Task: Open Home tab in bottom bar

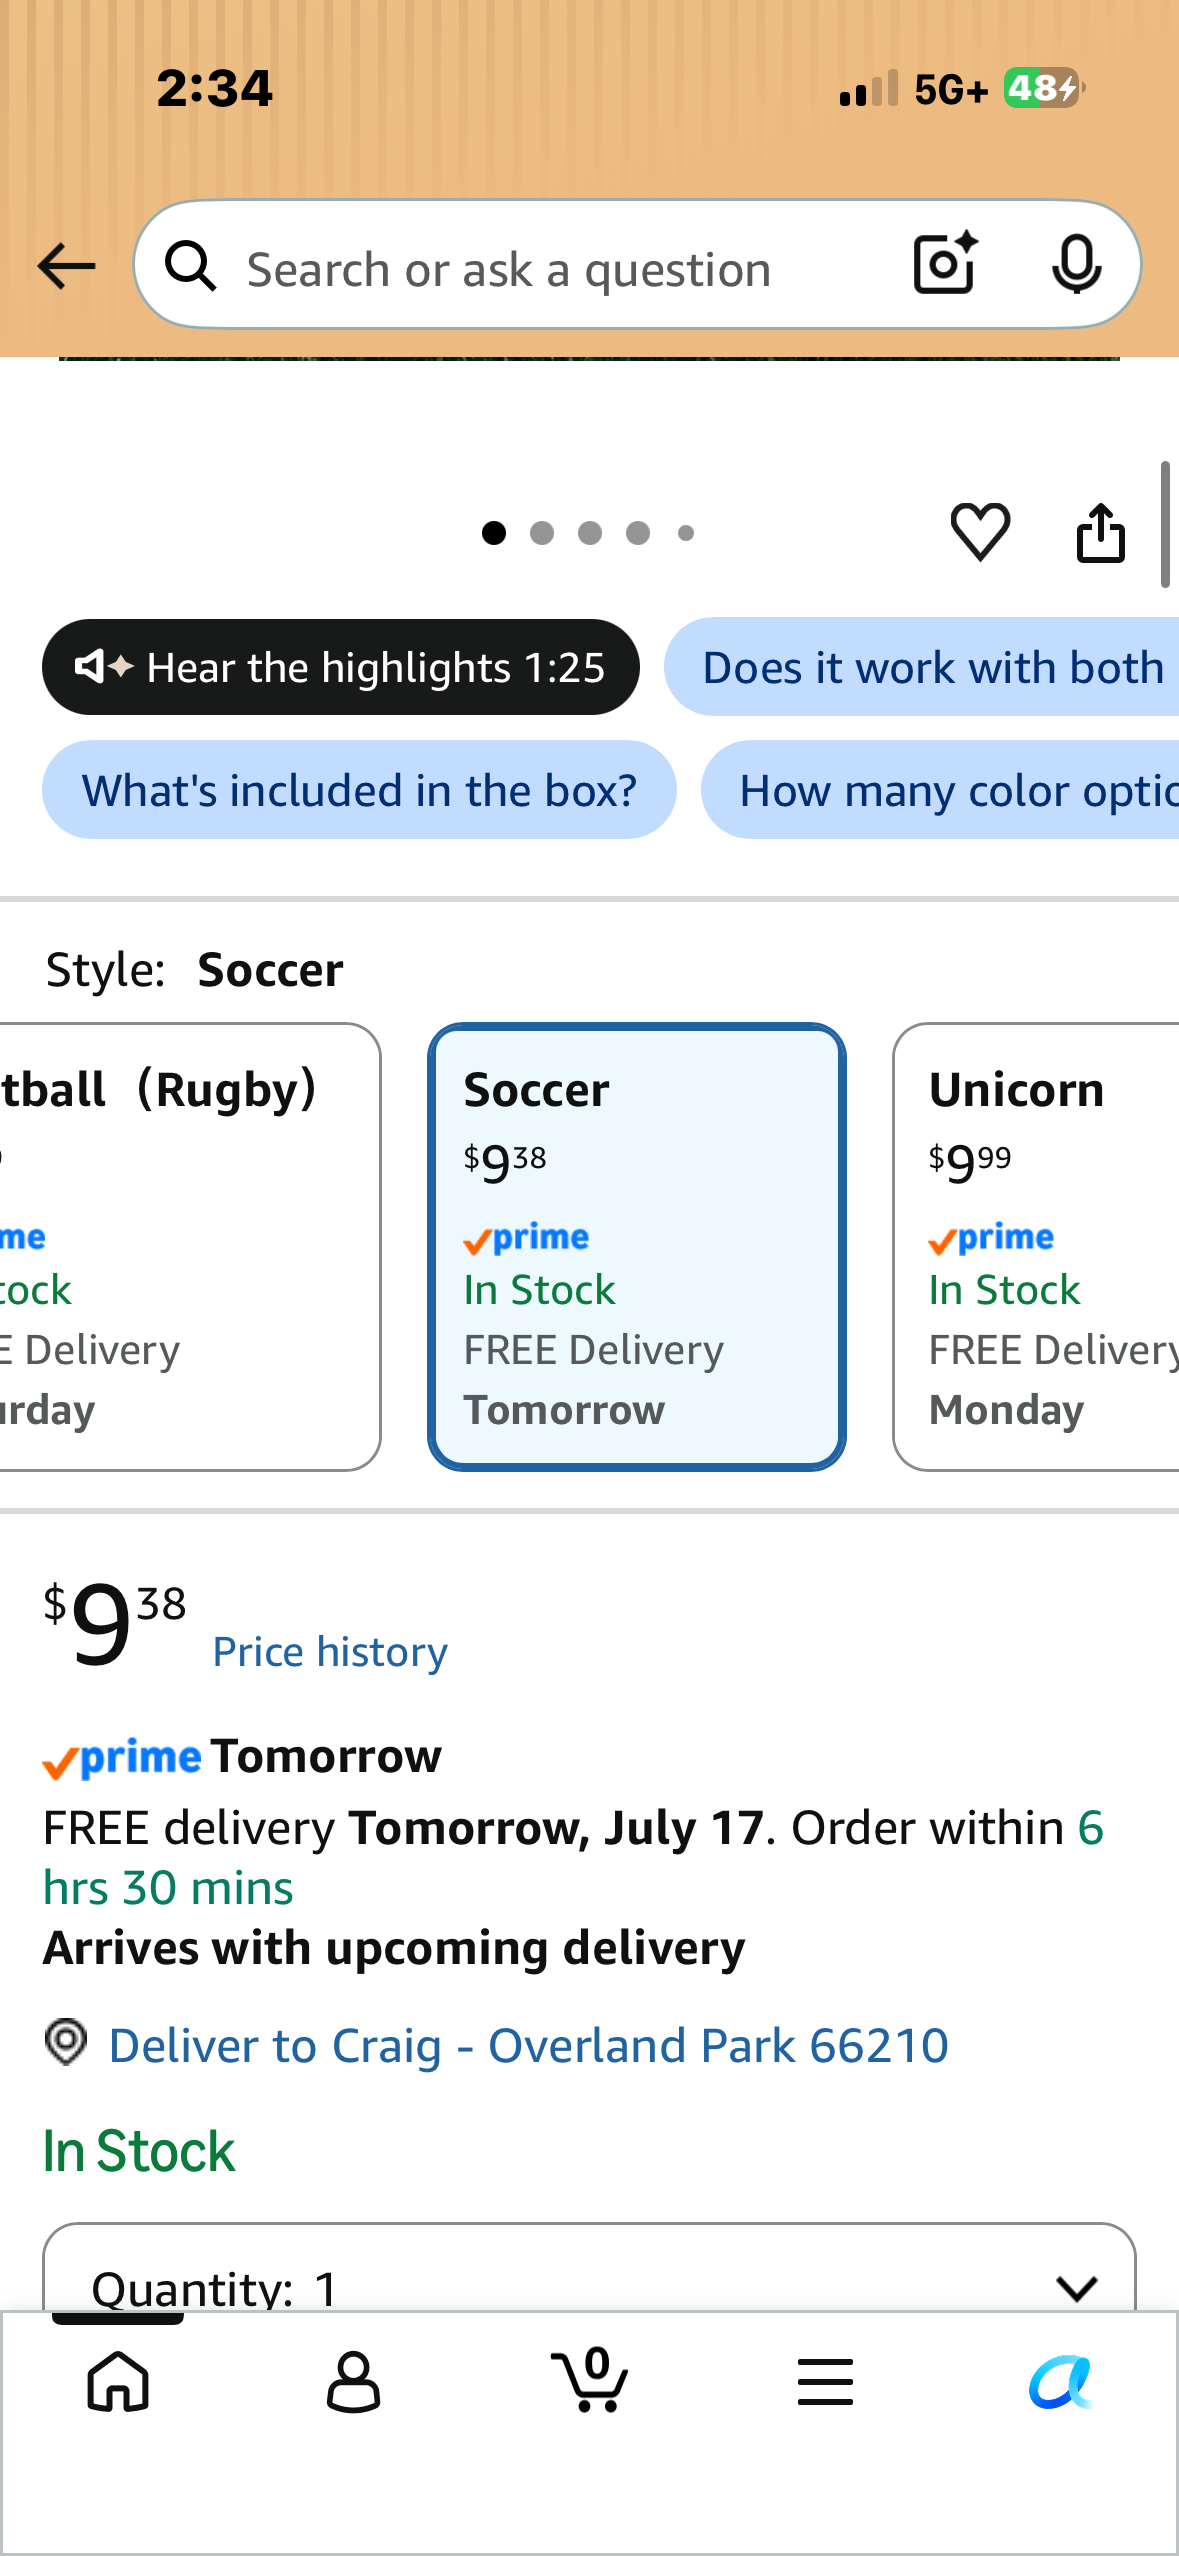Action: click(118, 2381)
